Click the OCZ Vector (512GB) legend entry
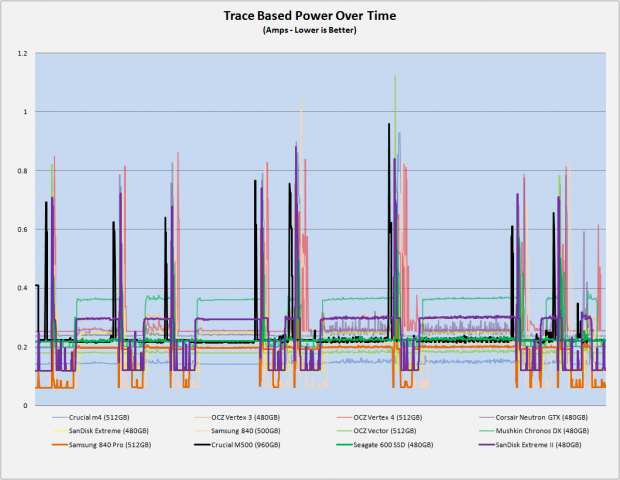This screenshot has height=480, width=620. 376,431
